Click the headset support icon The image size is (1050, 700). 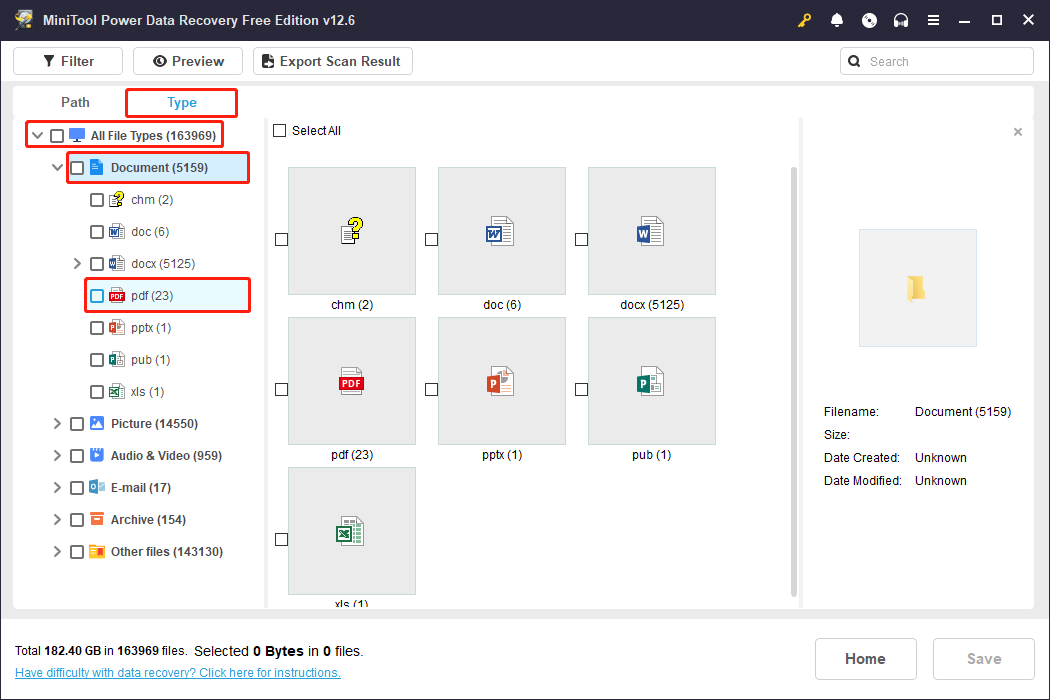point(901,19)
